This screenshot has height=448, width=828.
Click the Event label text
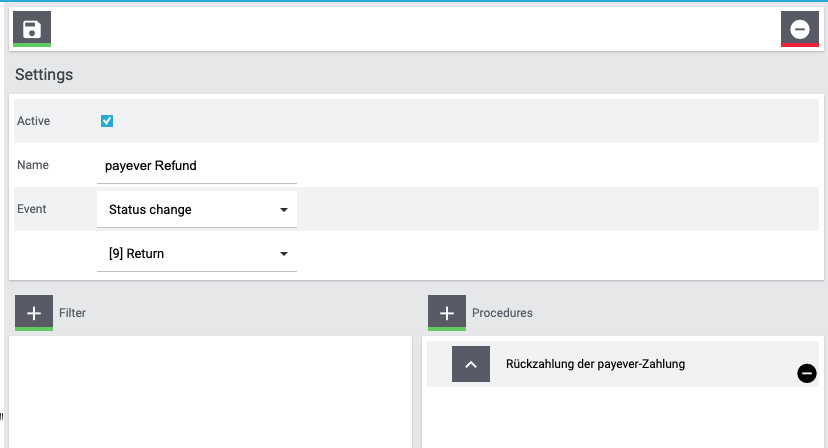[x=32, y=209]
